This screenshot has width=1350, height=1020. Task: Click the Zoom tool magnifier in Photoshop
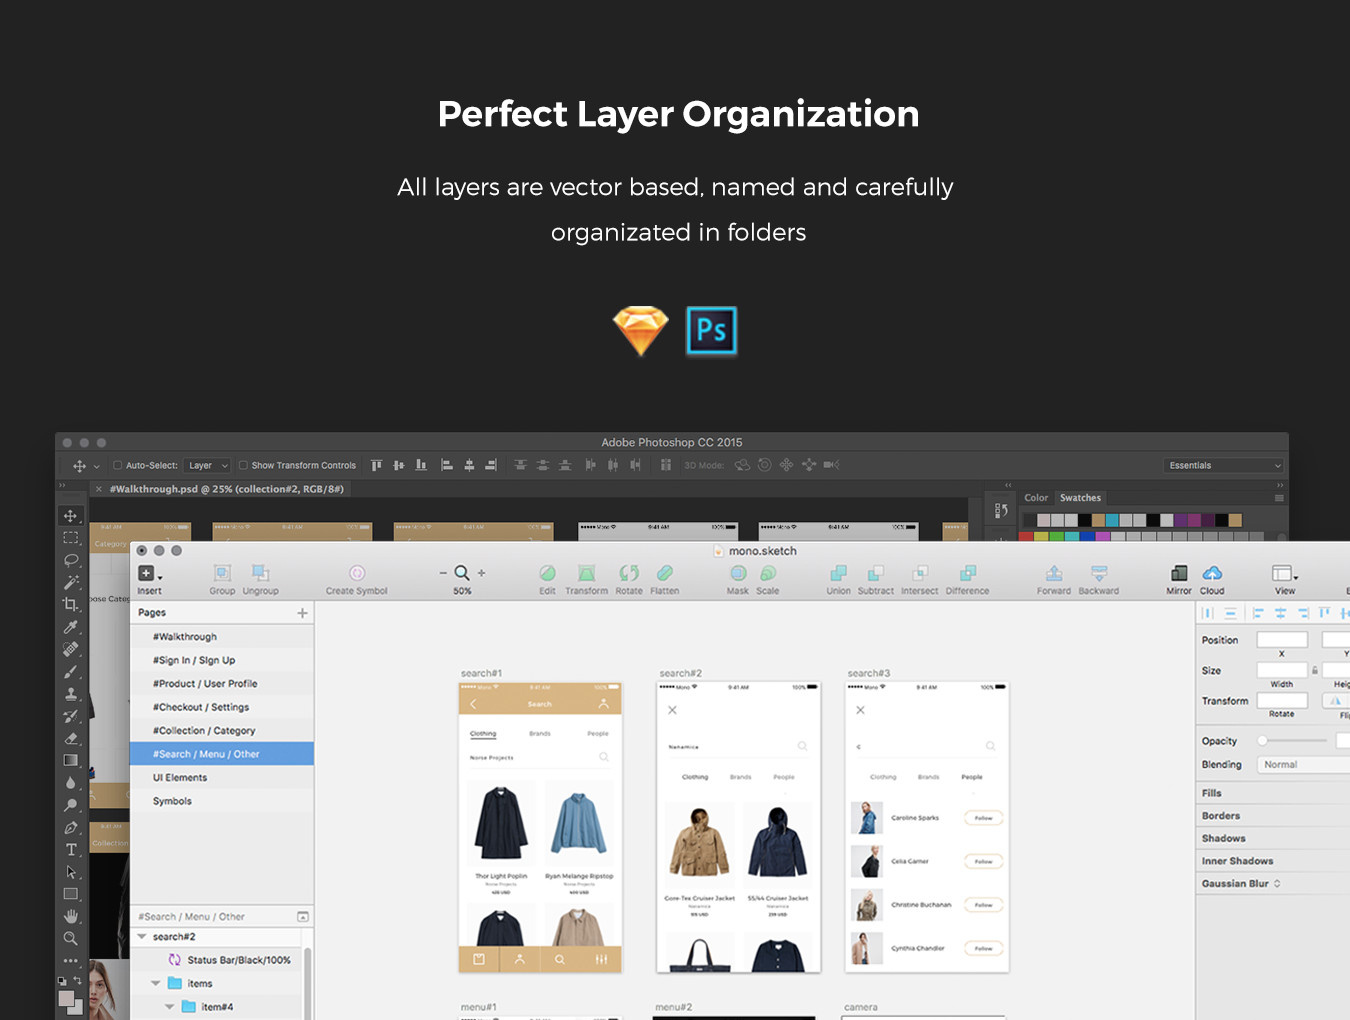71,939
